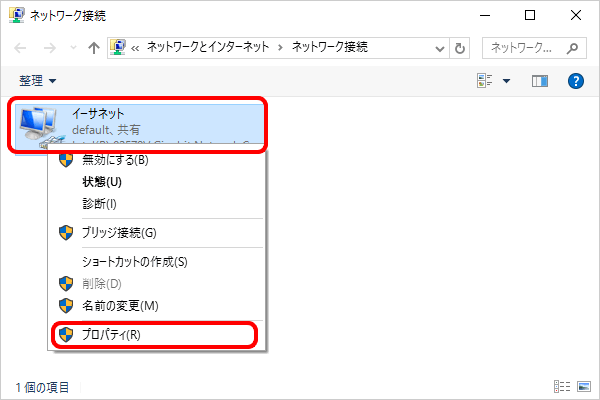Screen dimensions: 600x400
Task: Go up one folder level arrow
Action: click(93, 47)
